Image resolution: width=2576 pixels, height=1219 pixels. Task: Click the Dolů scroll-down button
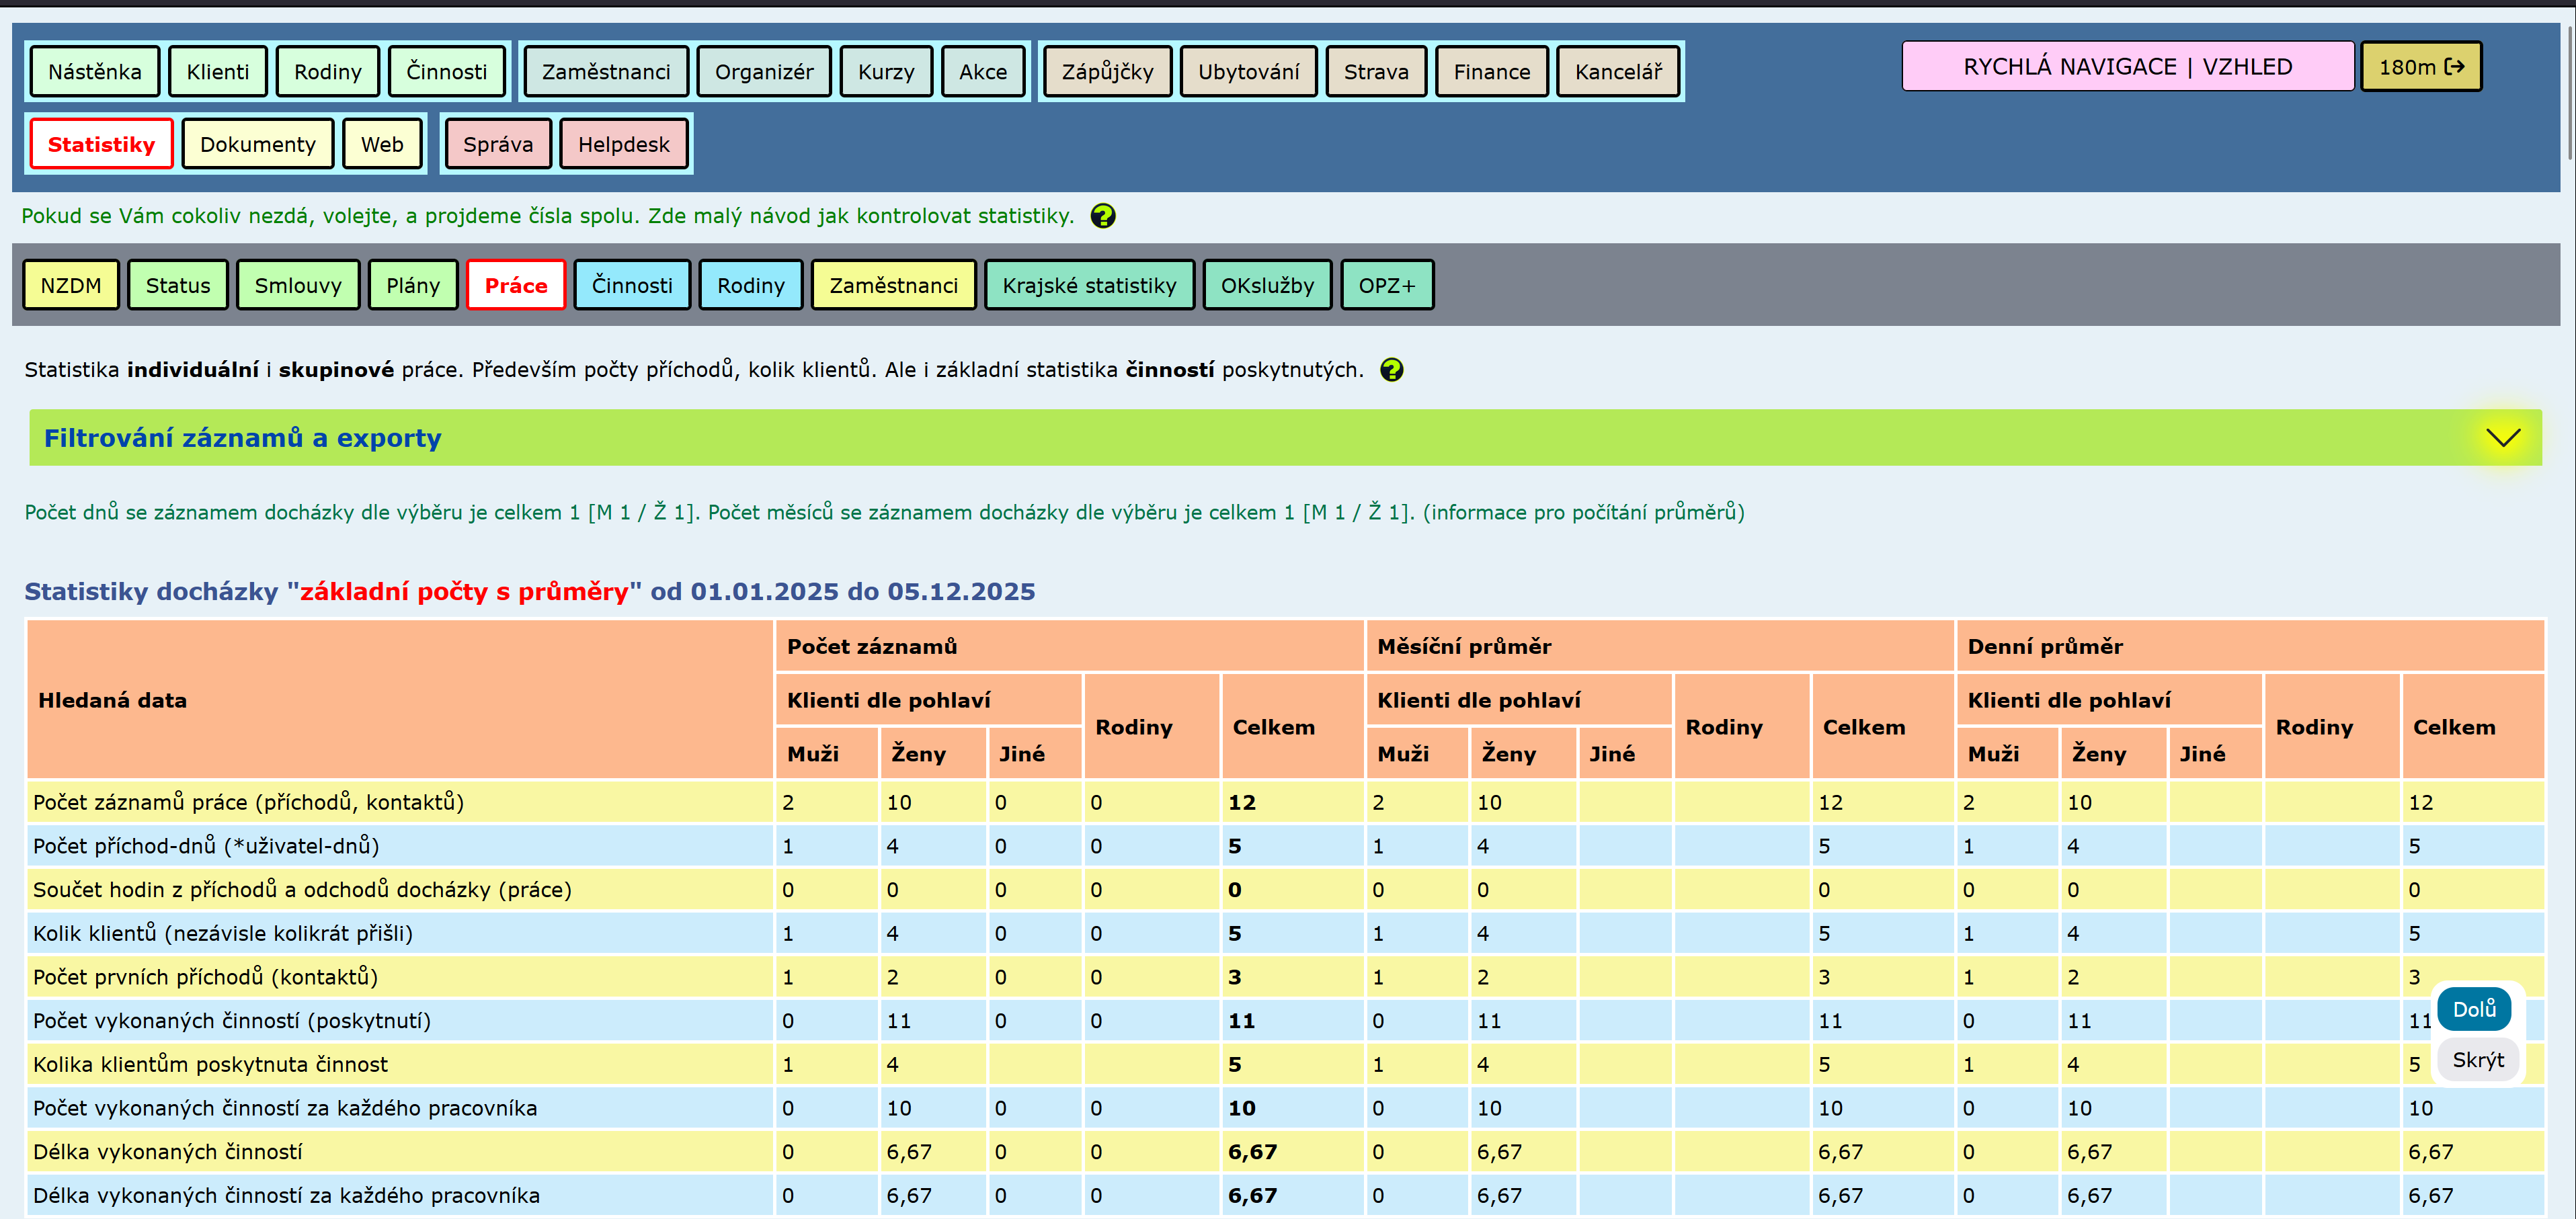point(2473,1009)
